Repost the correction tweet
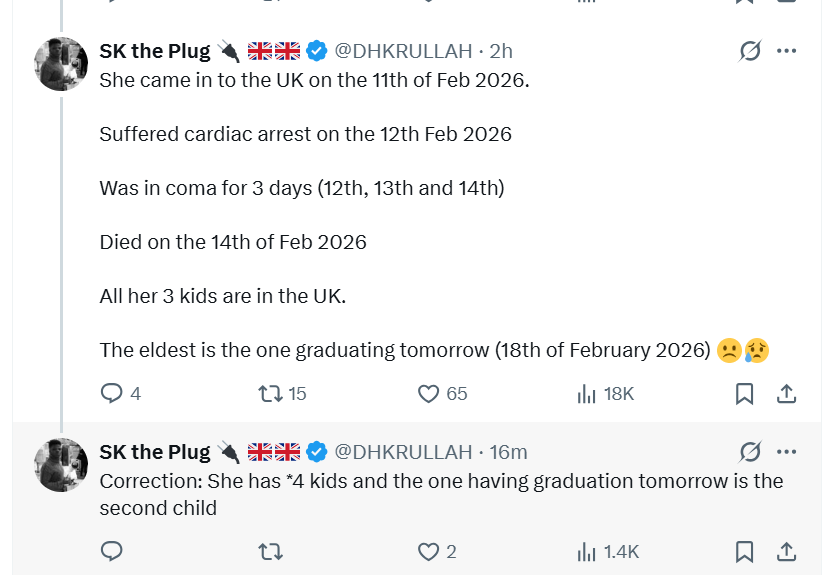 tap(270, 551)
